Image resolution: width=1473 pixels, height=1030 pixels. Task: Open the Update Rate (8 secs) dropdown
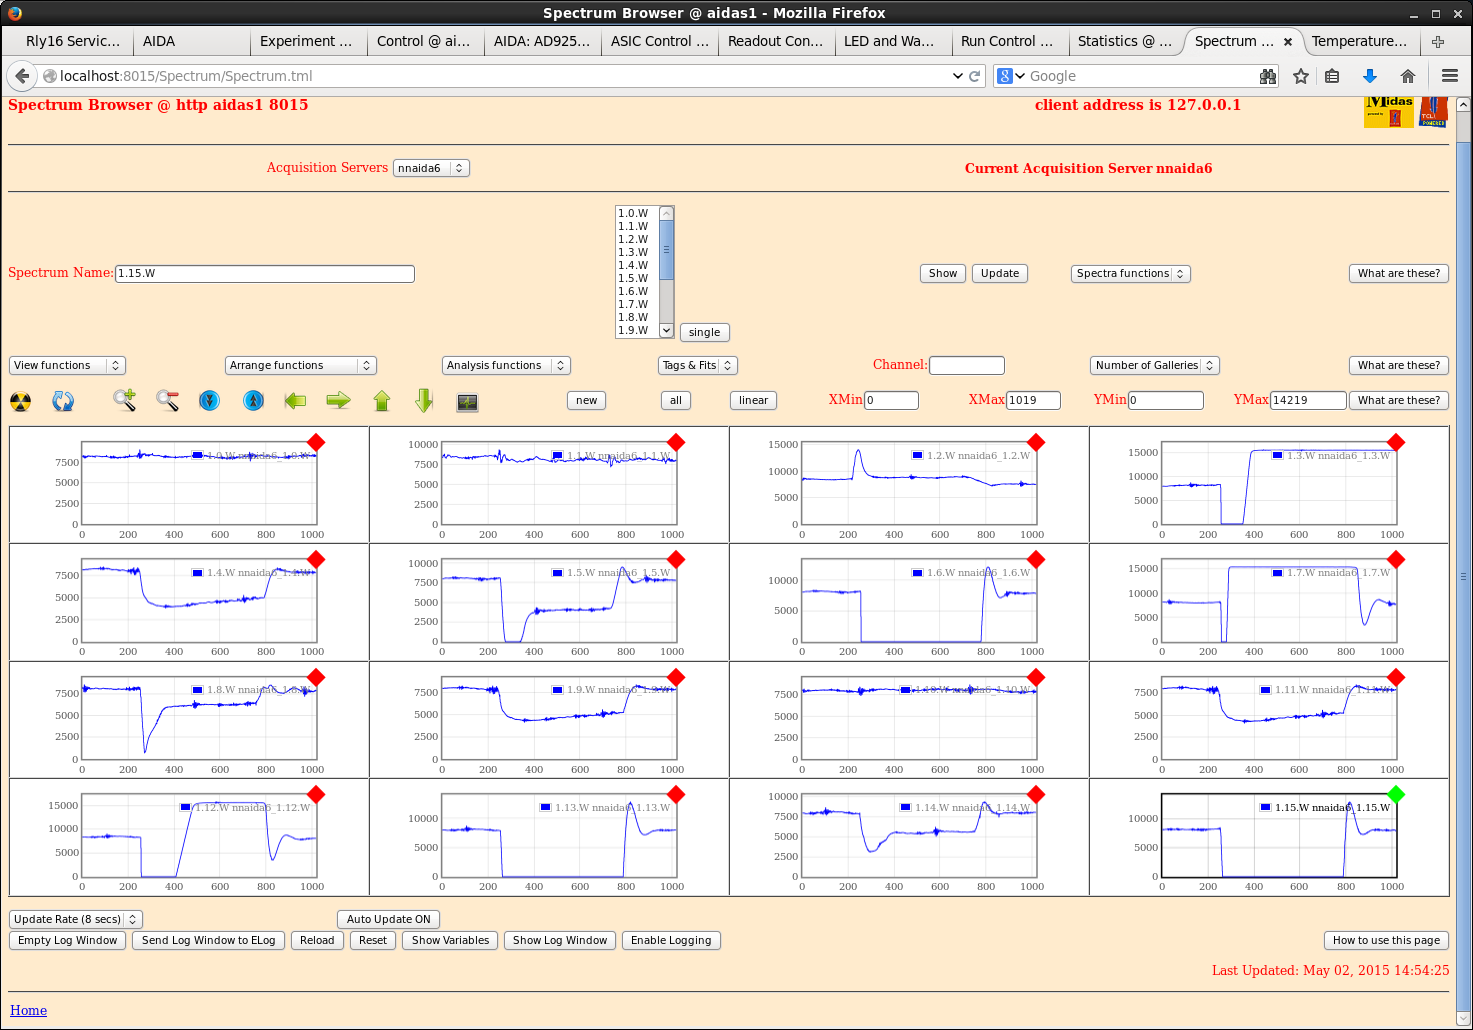(76, 919)
